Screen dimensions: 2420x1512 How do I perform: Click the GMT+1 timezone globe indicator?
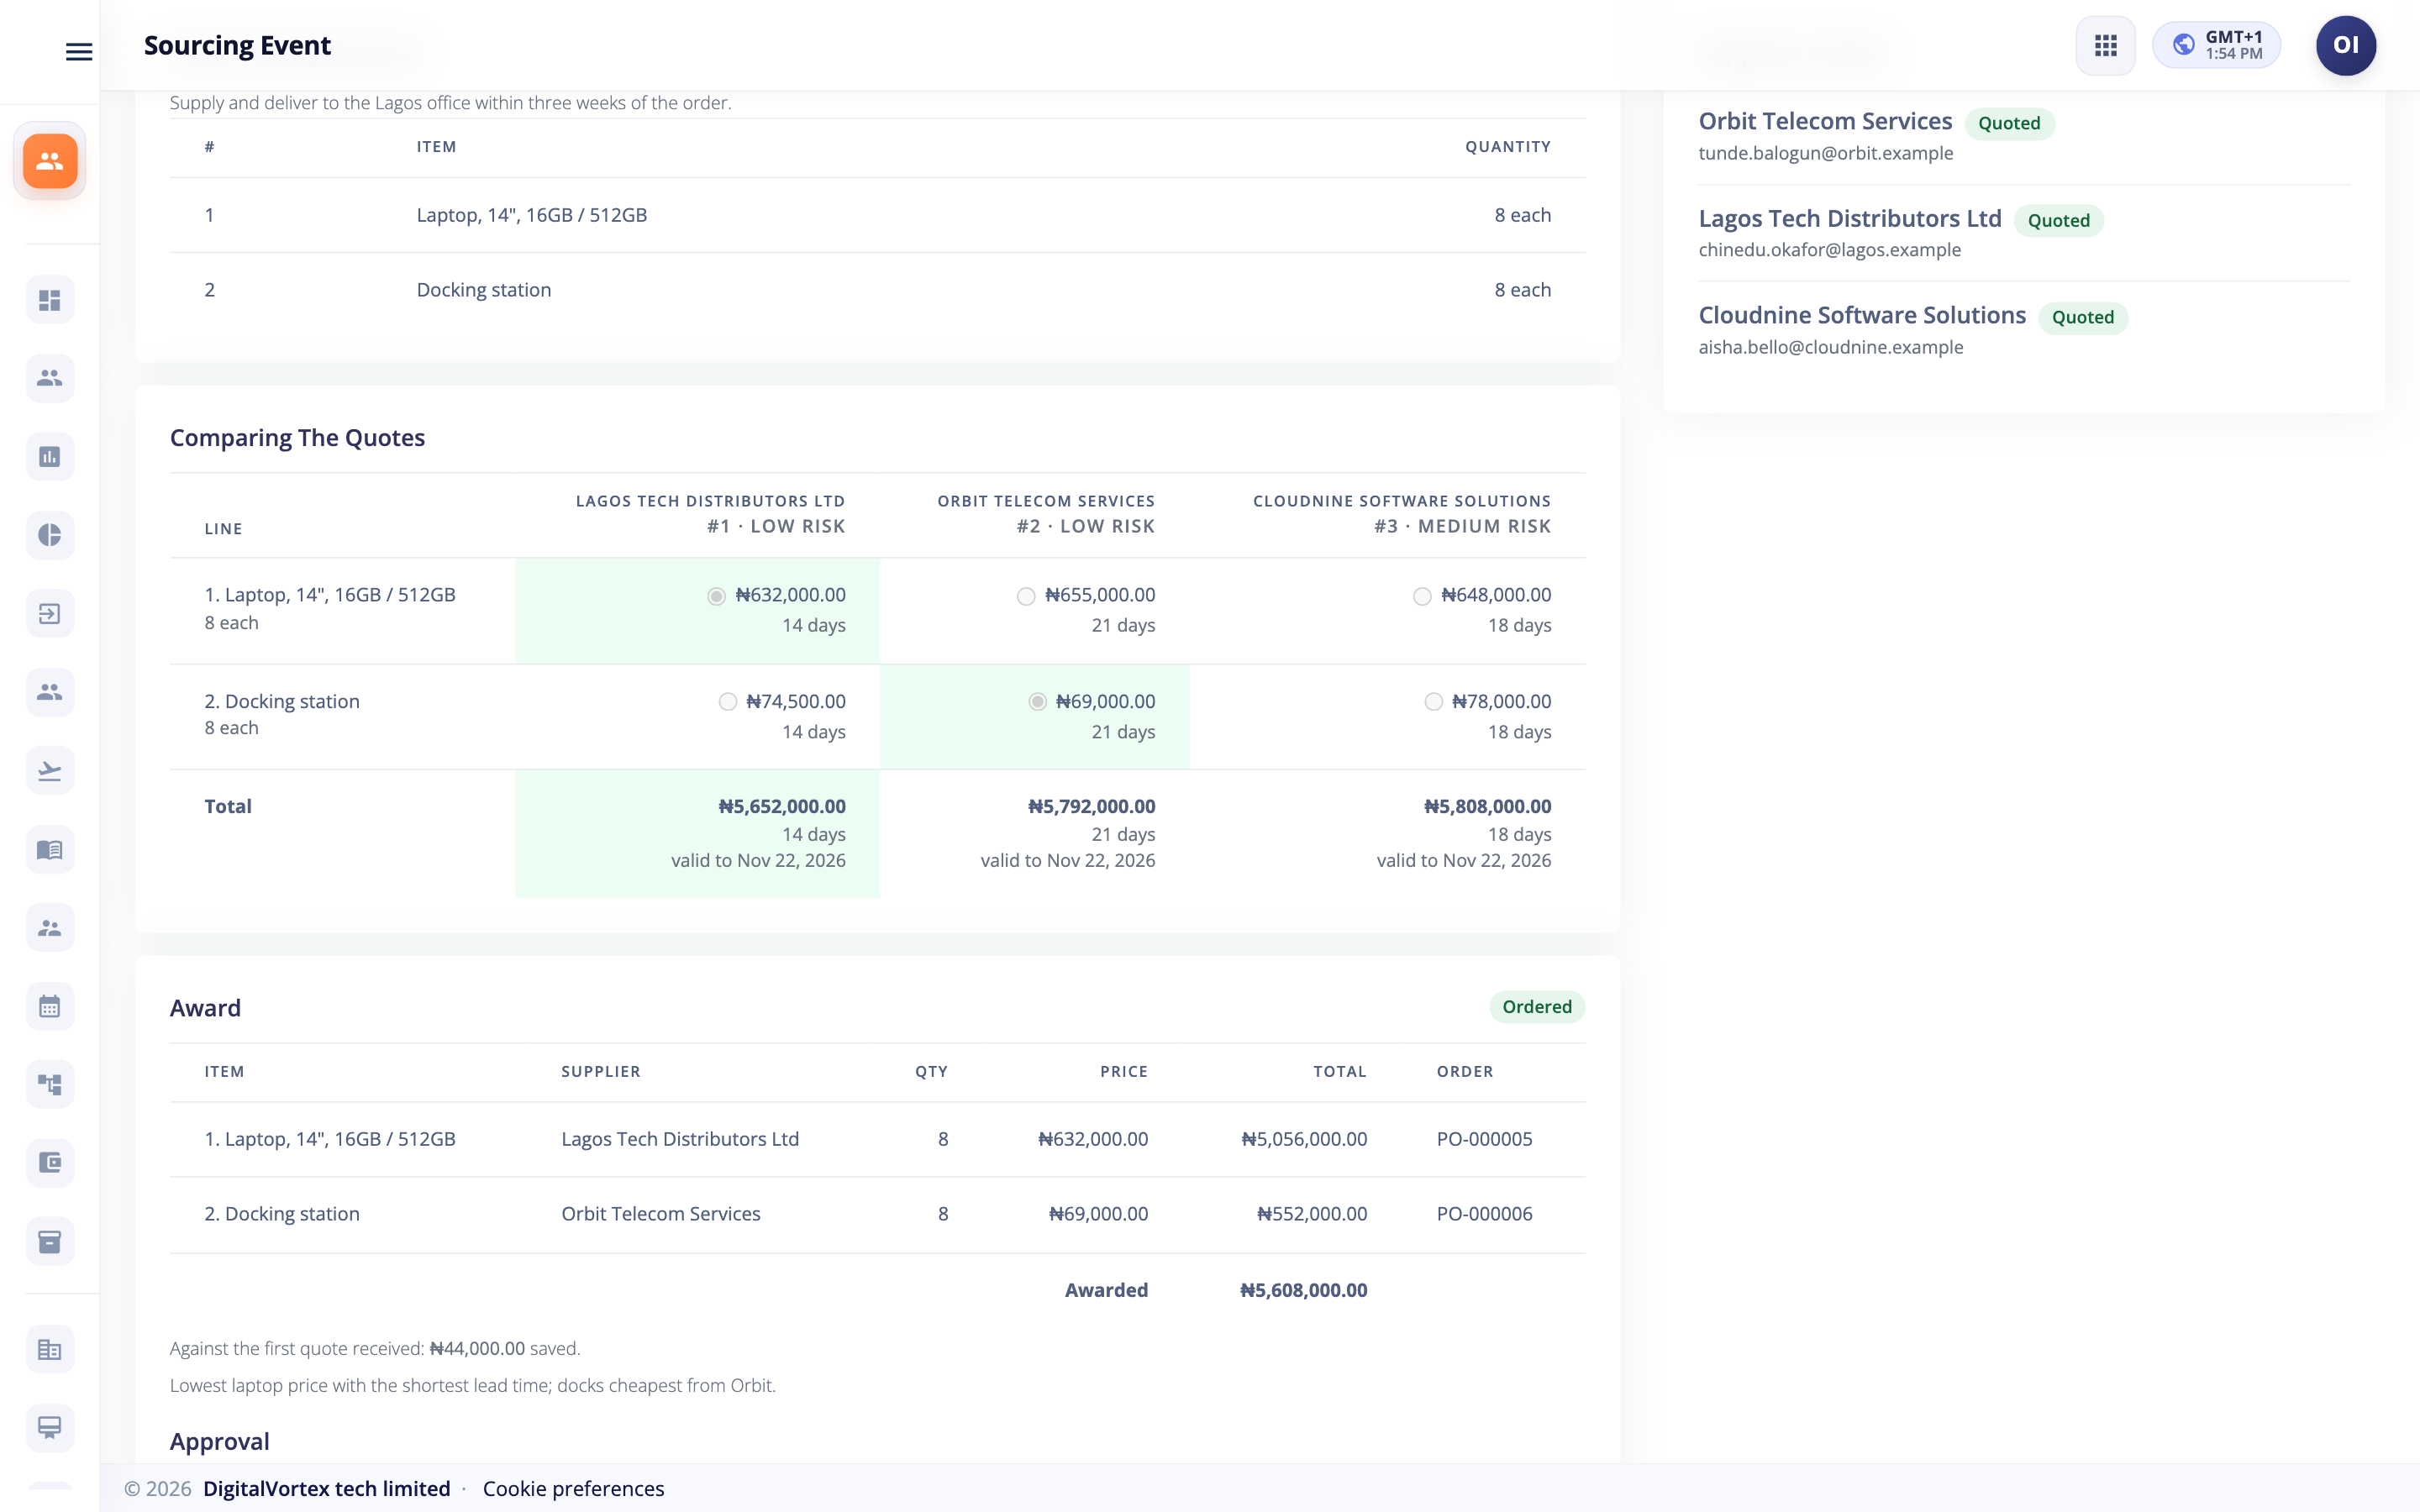click(2216, 46)
